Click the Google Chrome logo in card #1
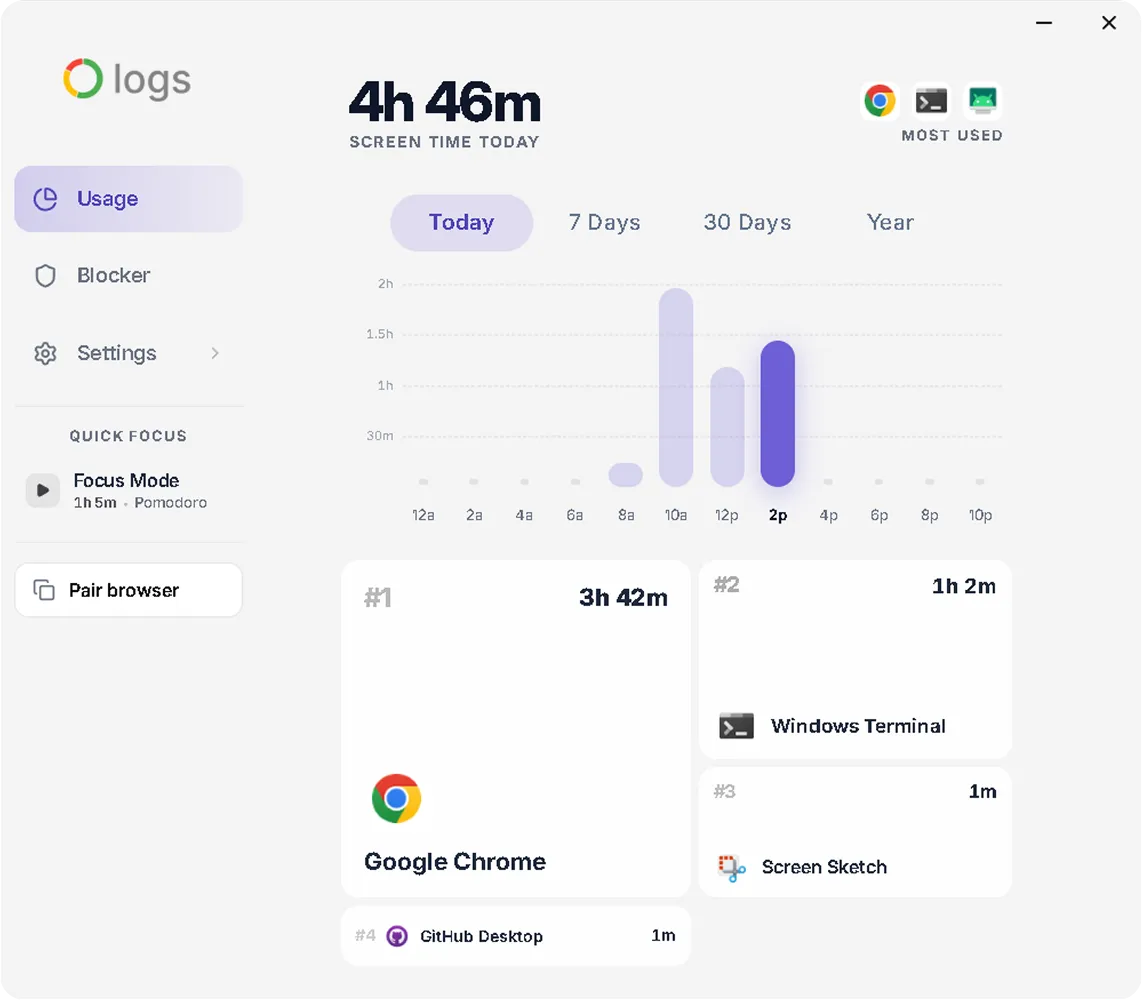The height and width of the screenshot is (1000, 1142). coord(396,798)
